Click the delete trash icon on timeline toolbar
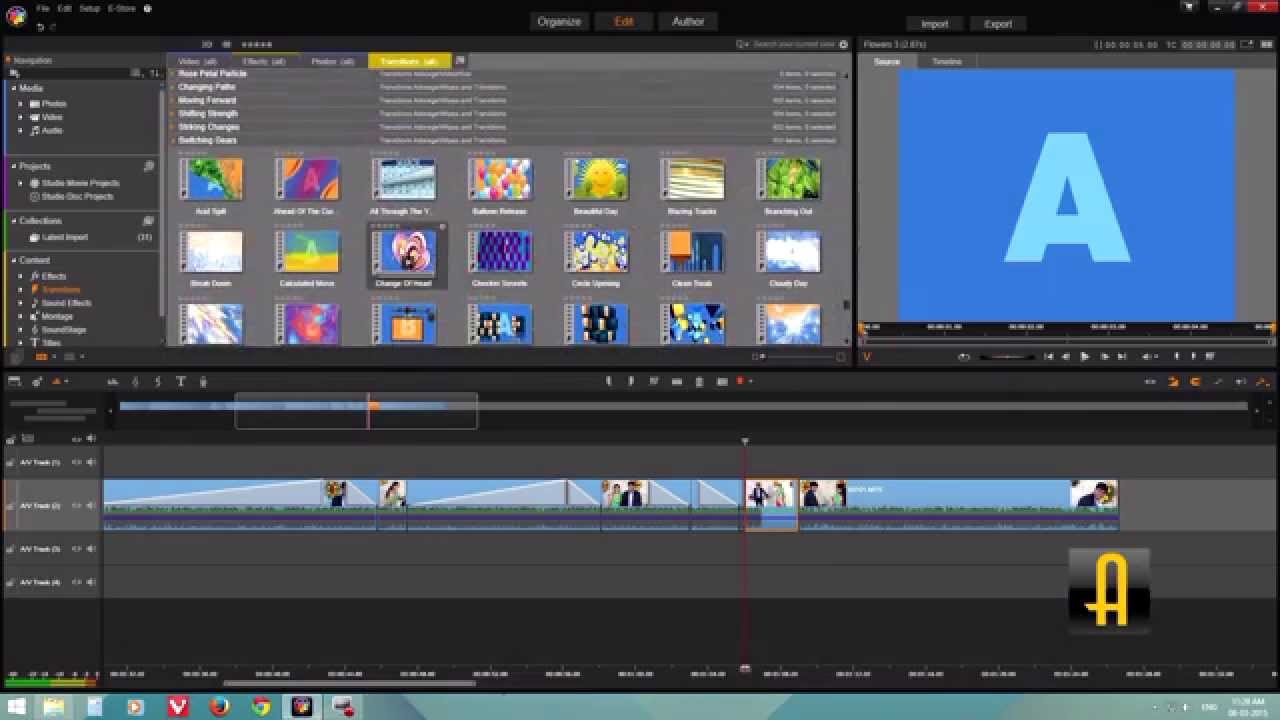Image resolution: width=1280 pixels, height=720 pixels. [699, 381]
